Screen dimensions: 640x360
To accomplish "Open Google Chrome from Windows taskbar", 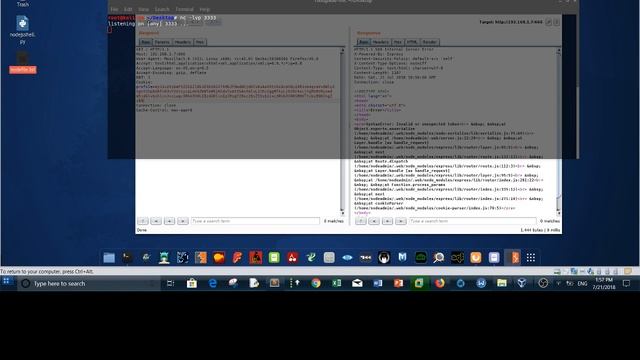I will [316, 283].
